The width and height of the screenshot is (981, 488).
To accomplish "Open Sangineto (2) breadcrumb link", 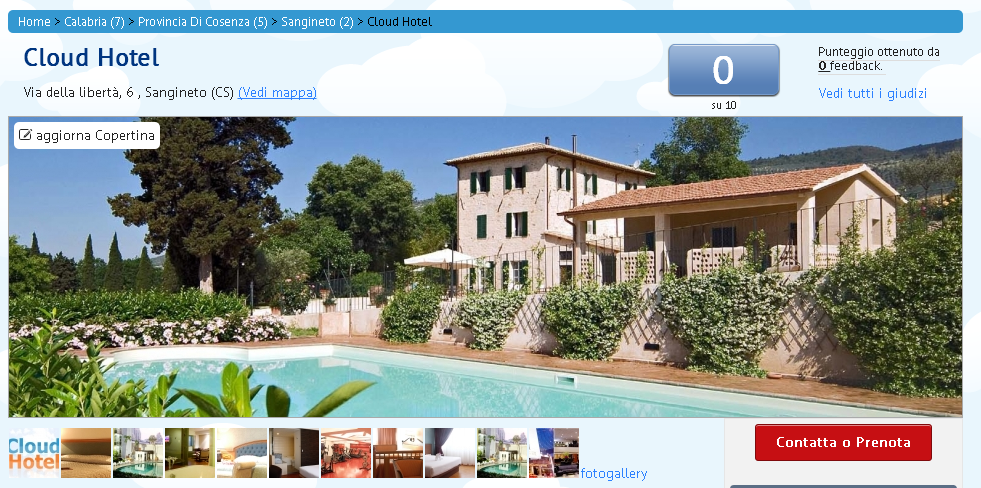I will pos(317,22).
